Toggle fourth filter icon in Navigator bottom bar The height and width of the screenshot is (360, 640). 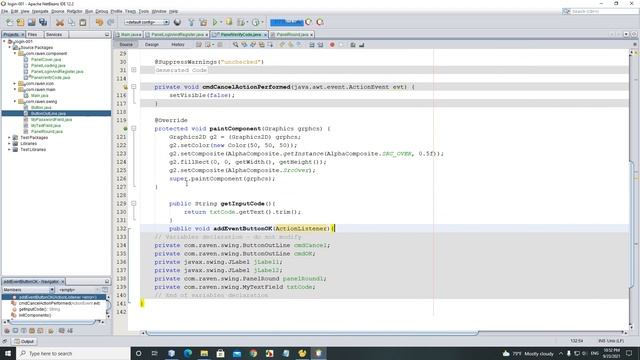[x=32, y=331]
